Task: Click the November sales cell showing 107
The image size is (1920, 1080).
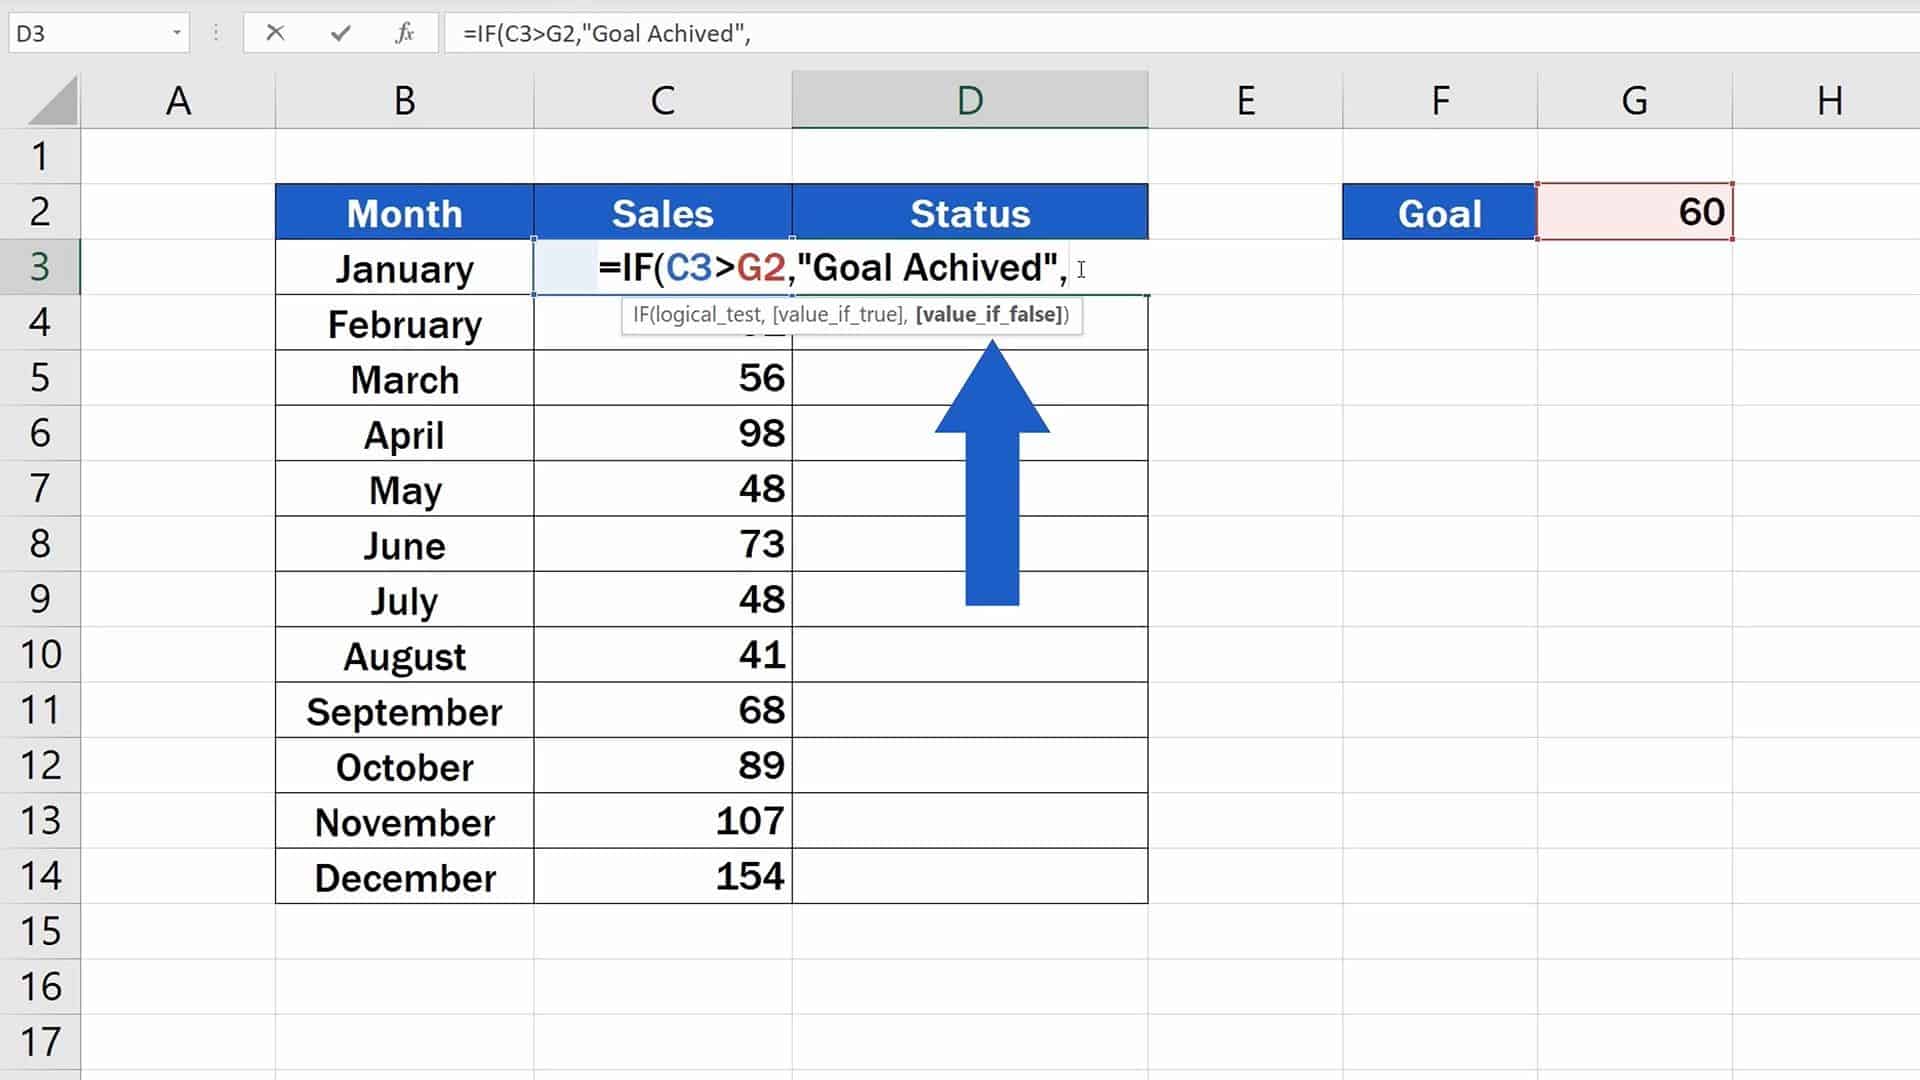Action: tap(663, 821)
